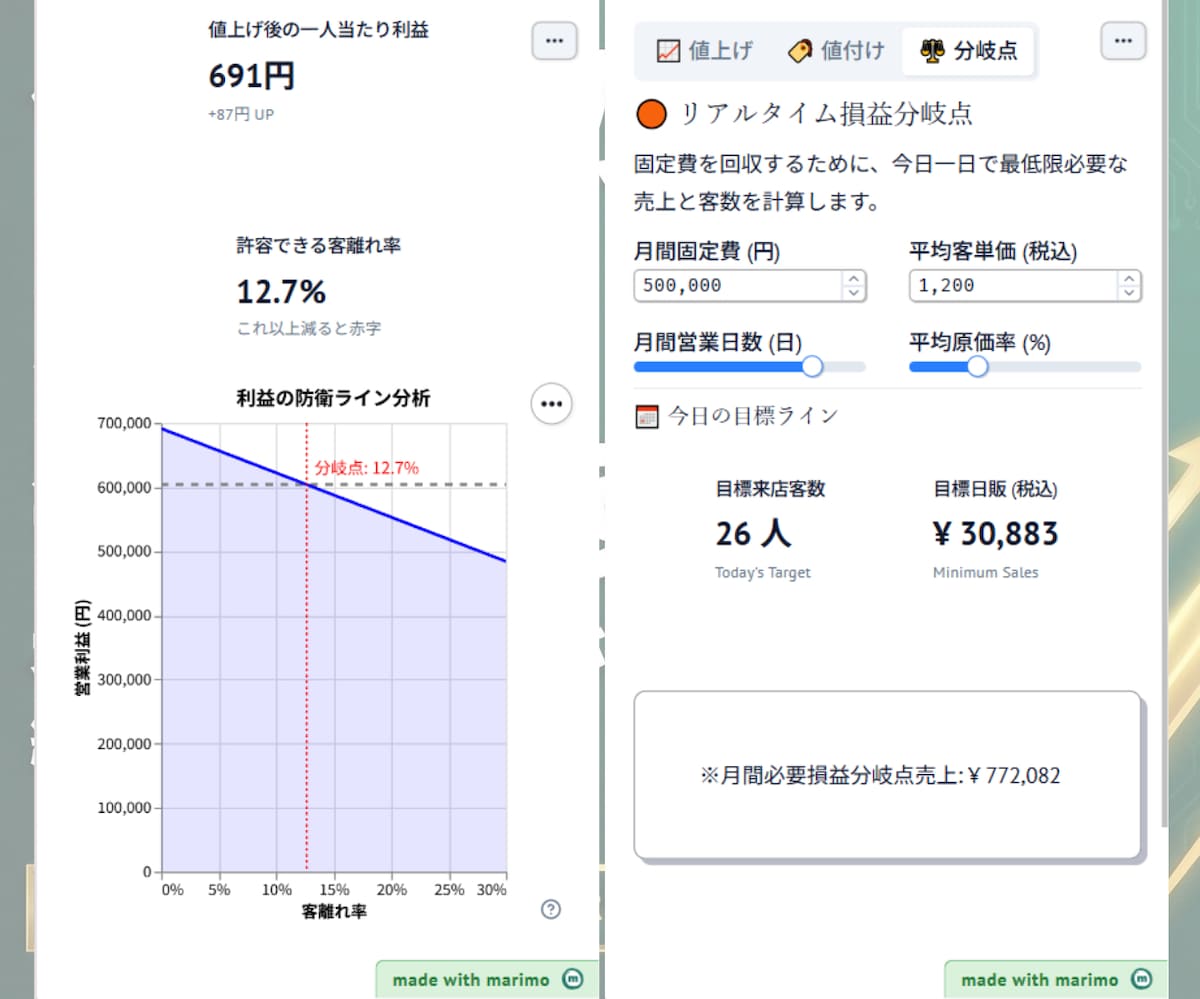1200x999 pixels.
Task: Increase 月間固定費 with the up stepper
Action: click(x=853, y=278)
